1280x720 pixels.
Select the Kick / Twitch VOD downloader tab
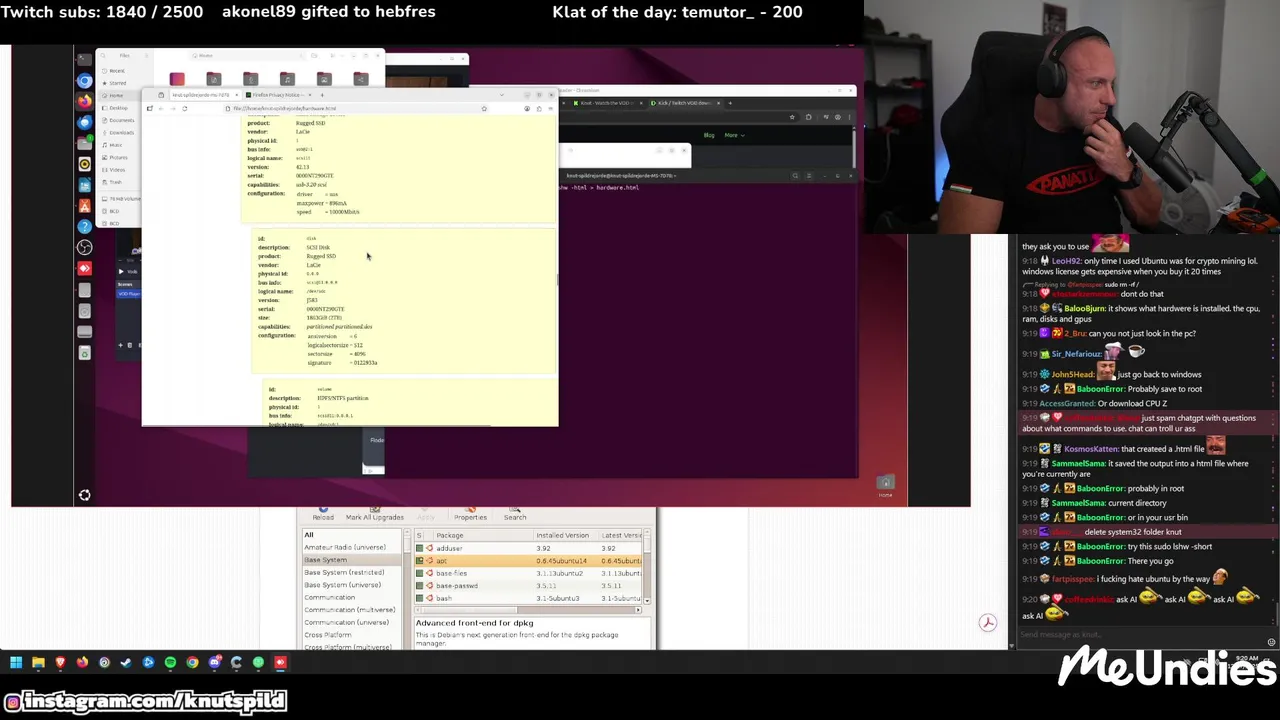684,103
